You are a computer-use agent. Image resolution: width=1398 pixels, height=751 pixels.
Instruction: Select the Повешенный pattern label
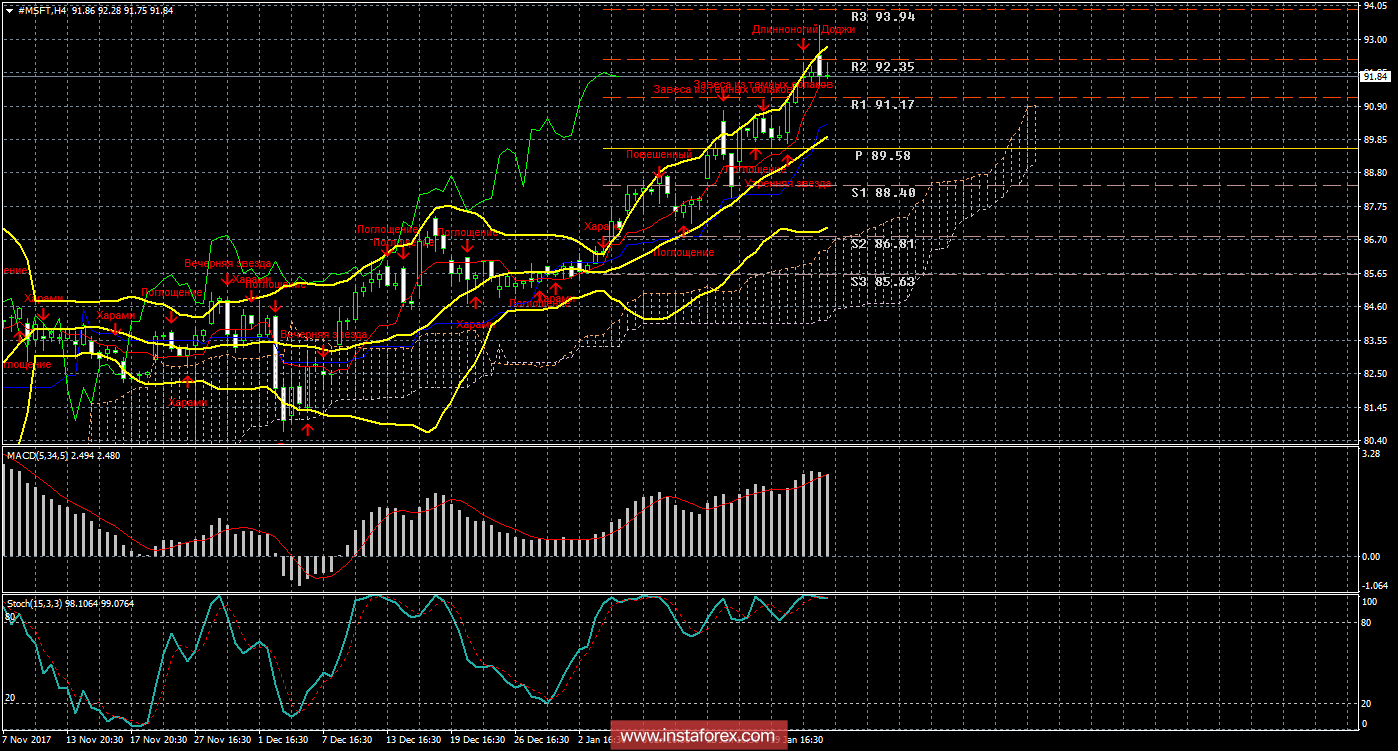tap(659, 155)
